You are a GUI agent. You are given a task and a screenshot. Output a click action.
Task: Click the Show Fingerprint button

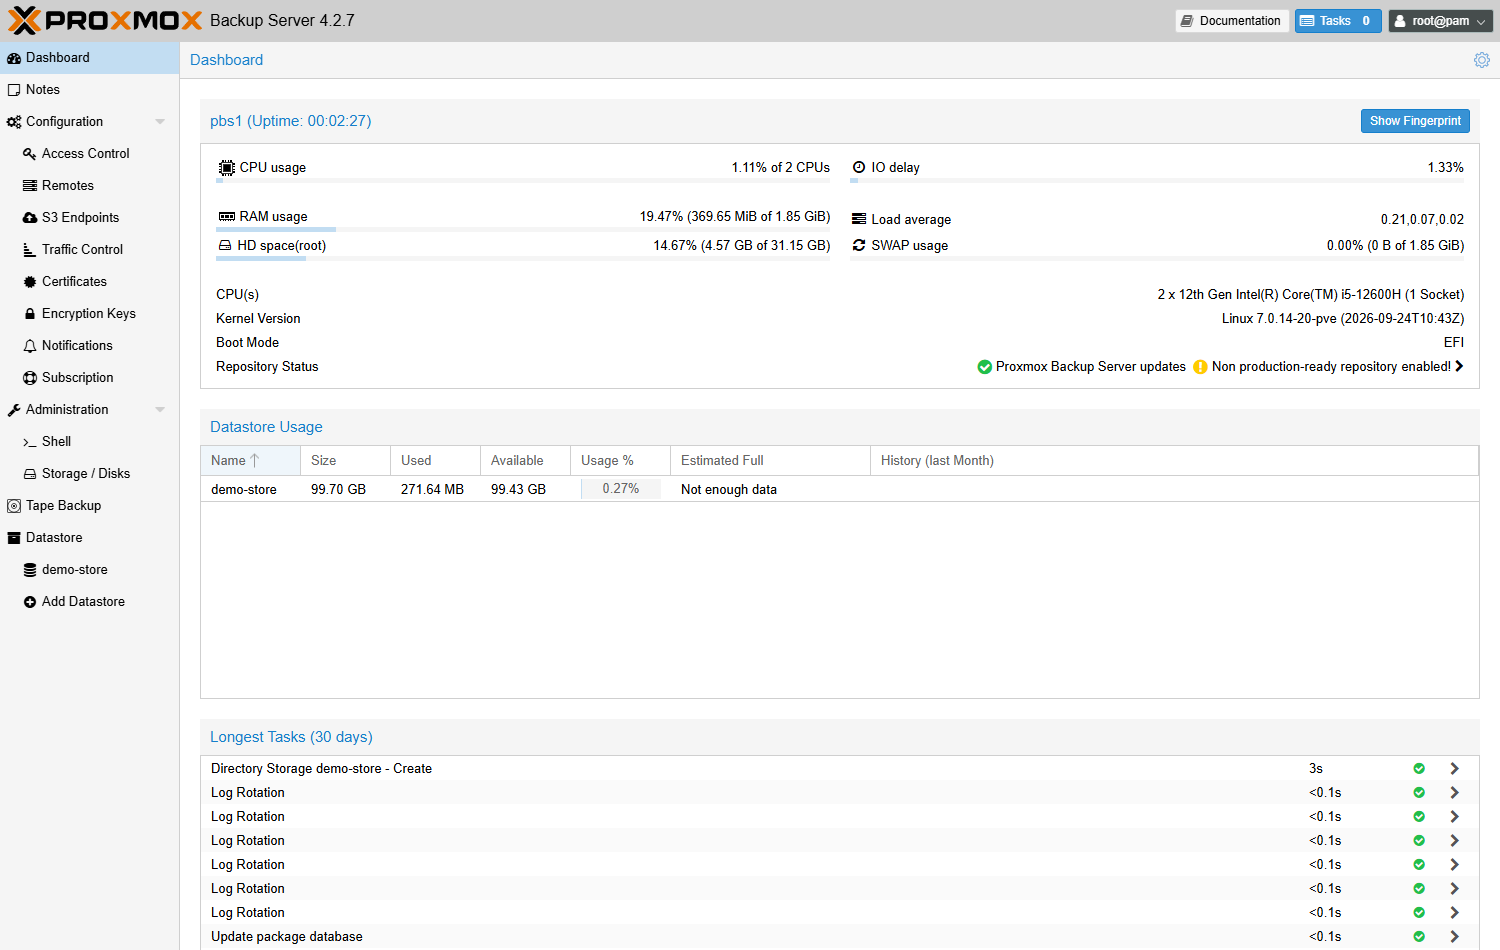click(1415, 121)
